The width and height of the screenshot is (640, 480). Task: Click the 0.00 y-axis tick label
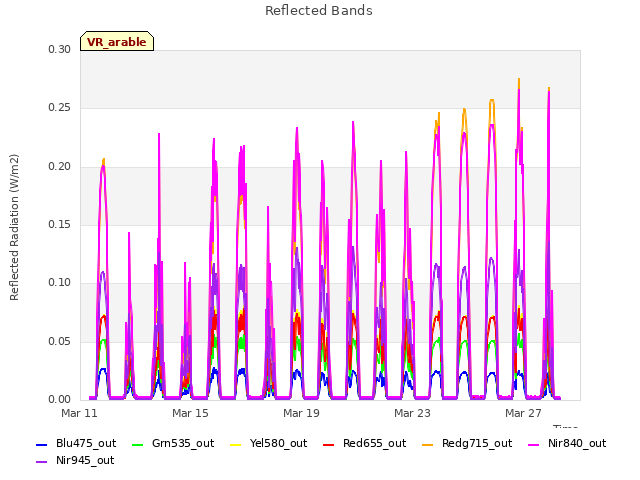tap(60, 399)
